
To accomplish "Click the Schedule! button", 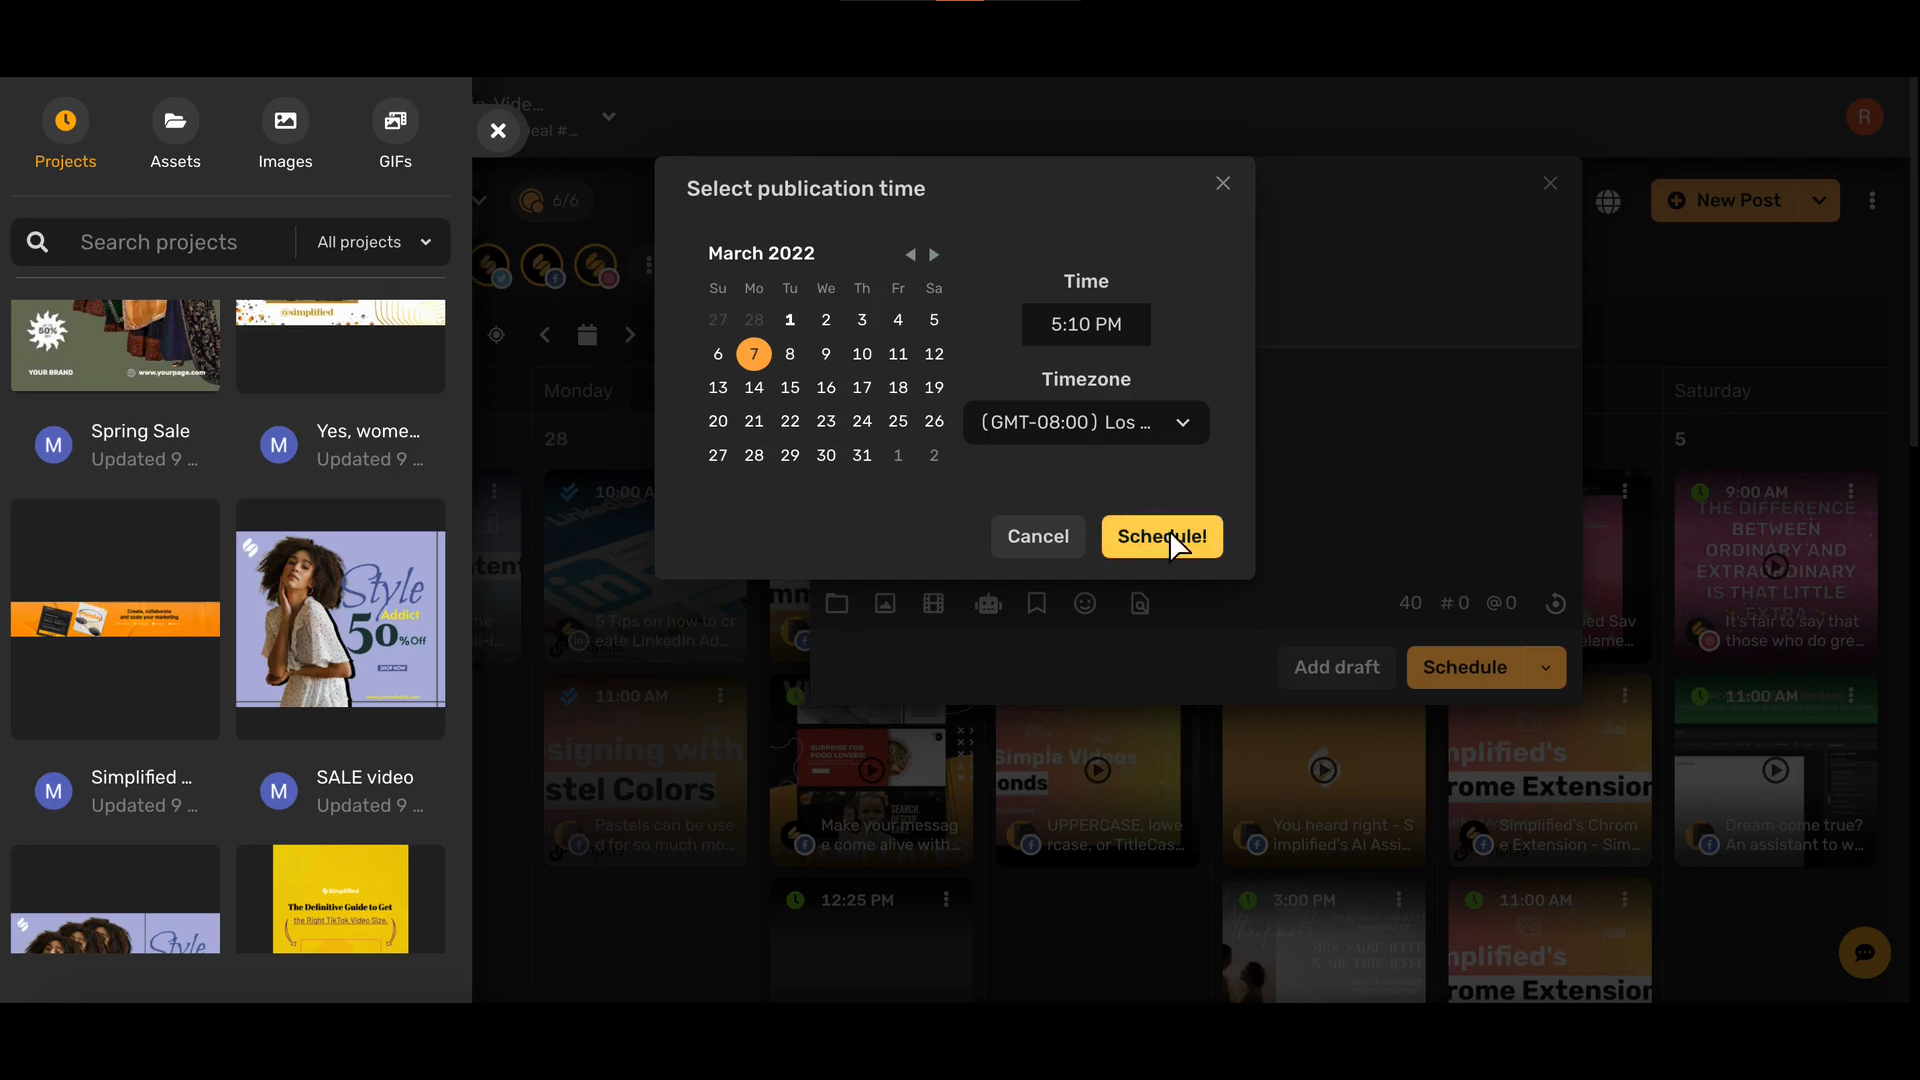I will pyautogui.click(x=1162, y=537).
